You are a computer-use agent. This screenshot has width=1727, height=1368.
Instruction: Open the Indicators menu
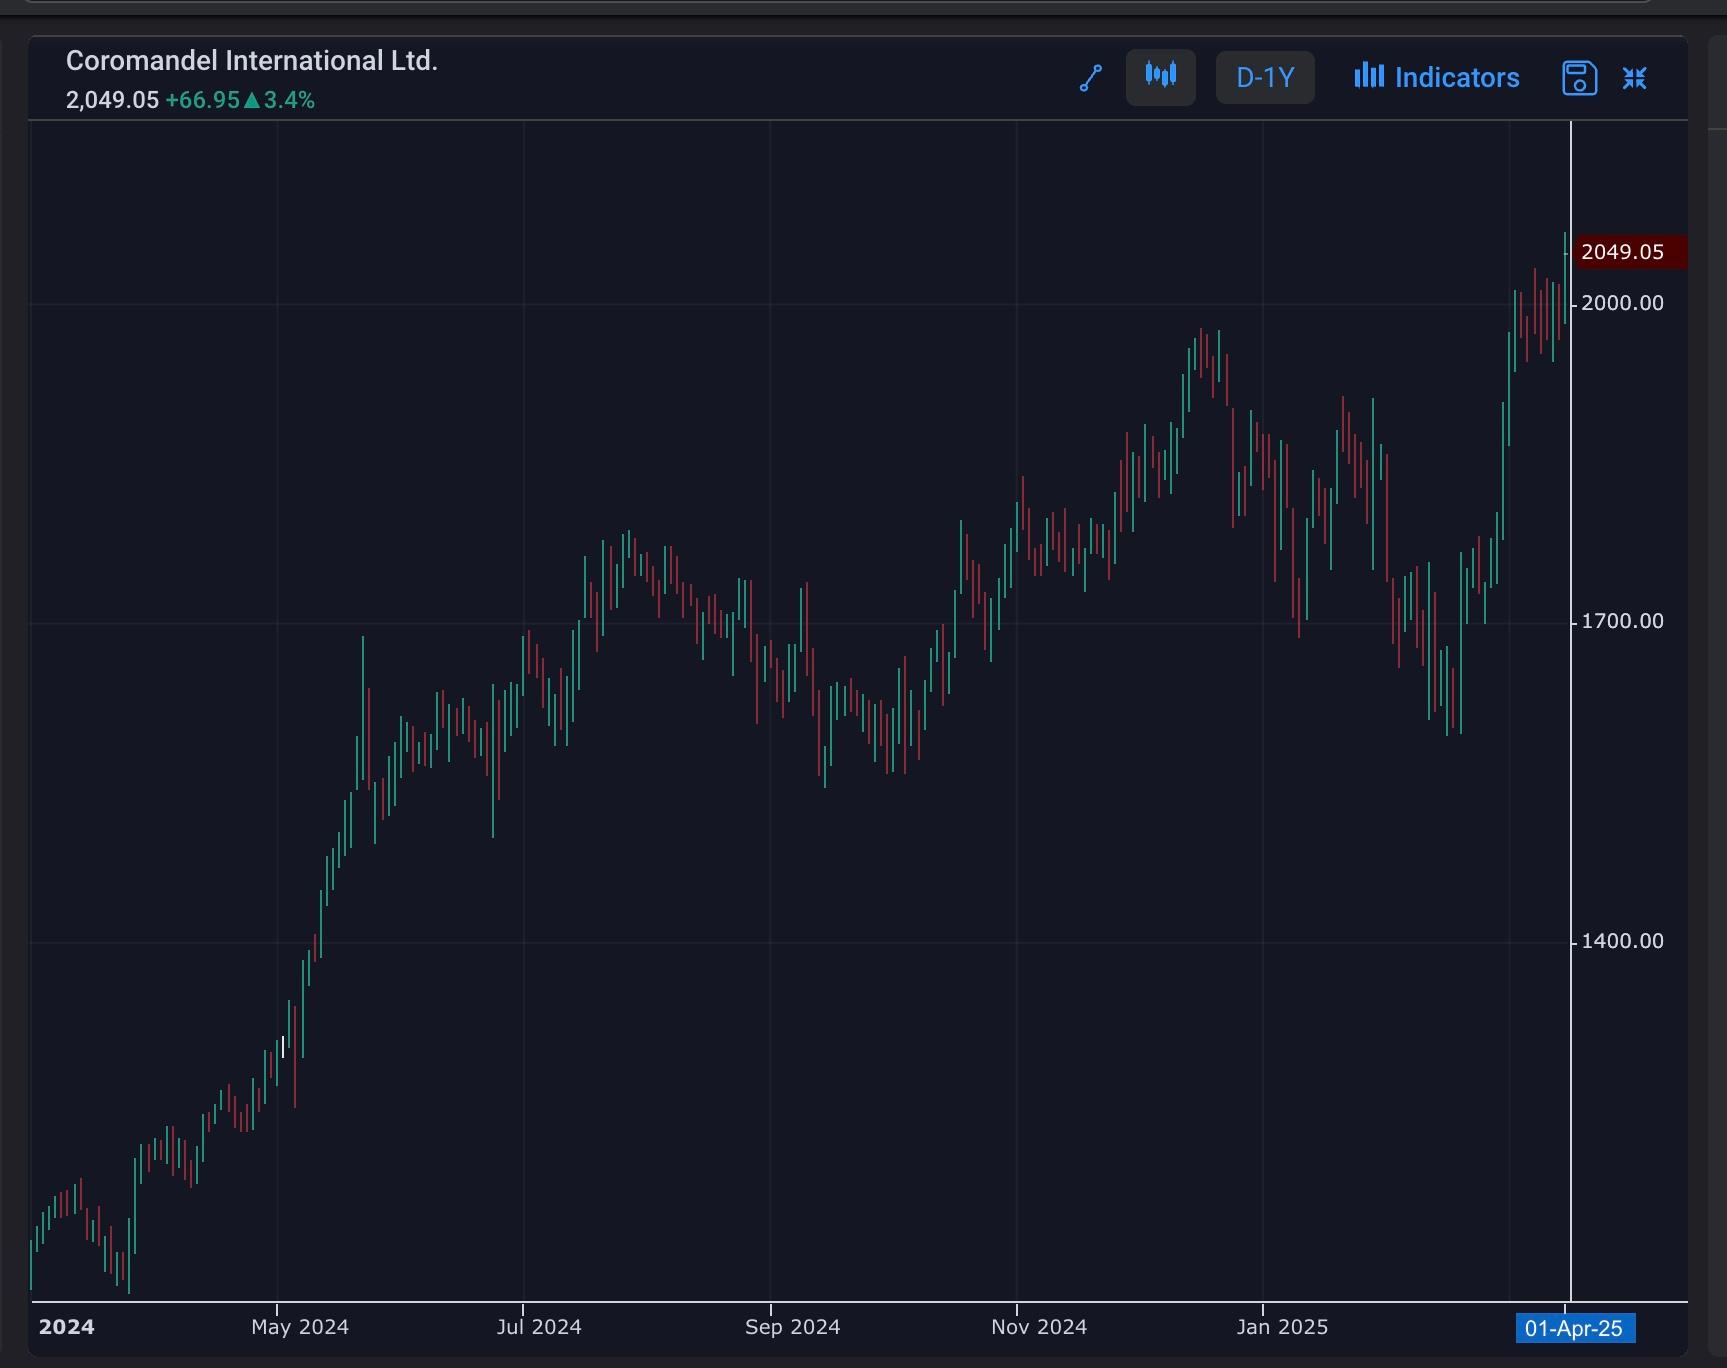[x=1436, y=77]
